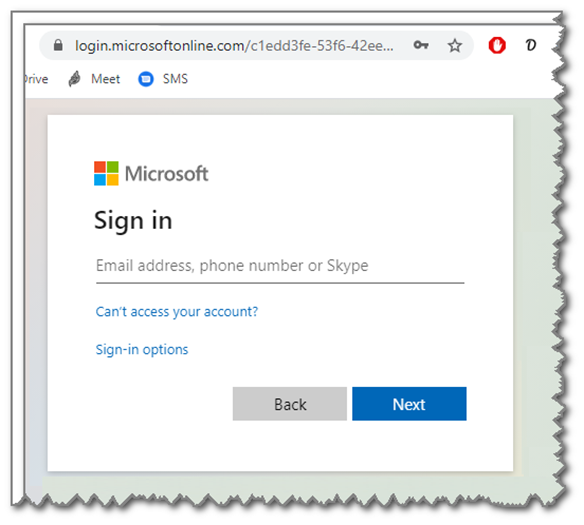This screenshot has height=525, width=584.
Task: Follow the Can't access your account link
Action: (x=177, y=312)
